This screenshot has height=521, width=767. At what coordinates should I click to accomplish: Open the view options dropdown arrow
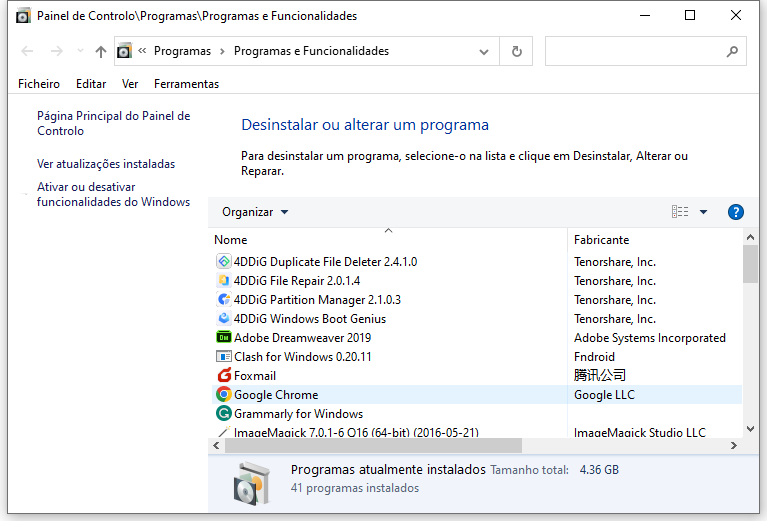click(x=703, y=212)
